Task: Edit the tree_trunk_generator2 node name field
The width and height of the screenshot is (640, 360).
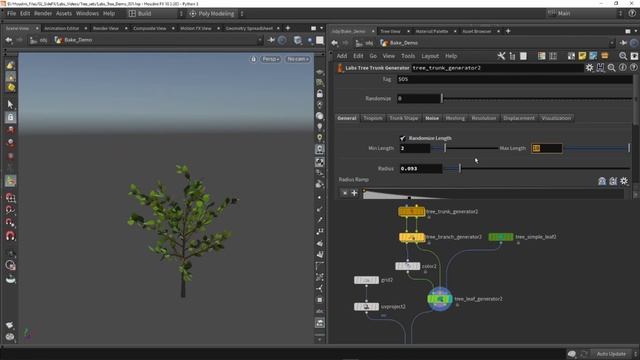Action: [x=497, y=68]
